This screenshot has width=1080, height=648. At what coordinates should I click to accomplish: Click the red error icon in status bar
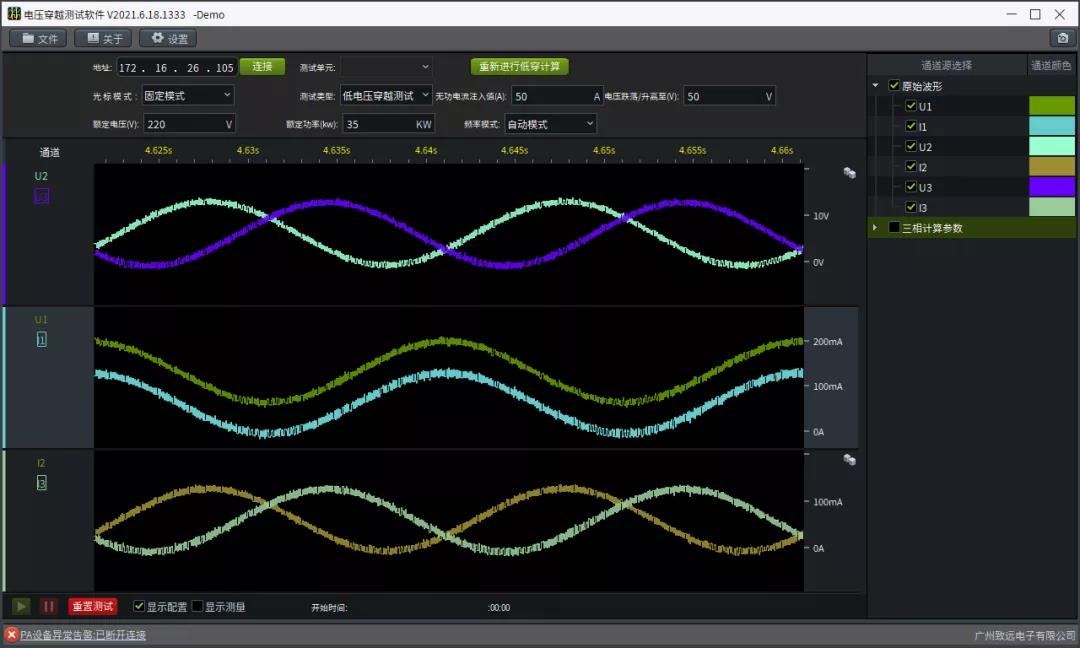click(11, 635)
